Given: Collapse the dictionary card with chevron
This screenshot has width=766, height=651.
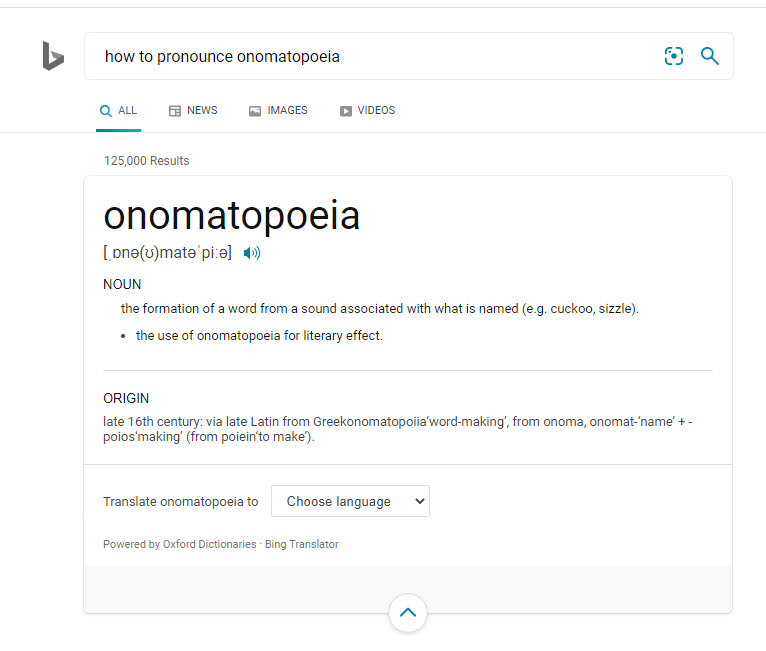Looking at the screenshot, I should pyautogui.click(x=407, y=613).
